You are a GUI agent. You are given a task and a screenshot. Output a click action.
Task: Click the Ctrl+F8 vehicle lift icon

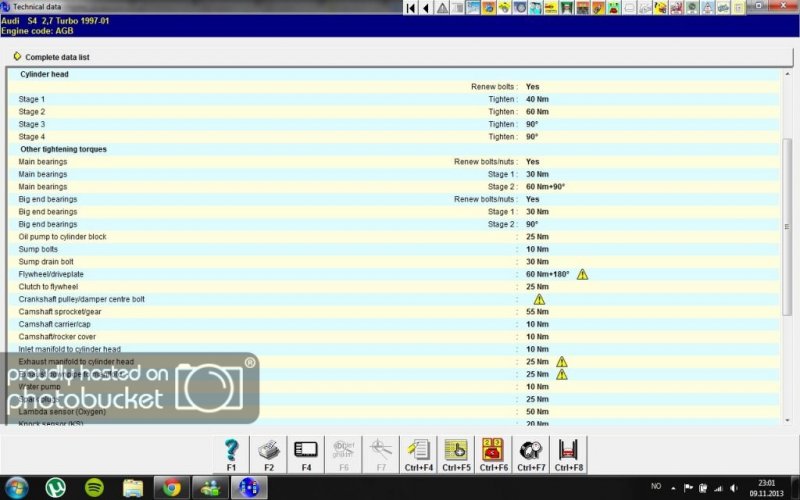568,449
